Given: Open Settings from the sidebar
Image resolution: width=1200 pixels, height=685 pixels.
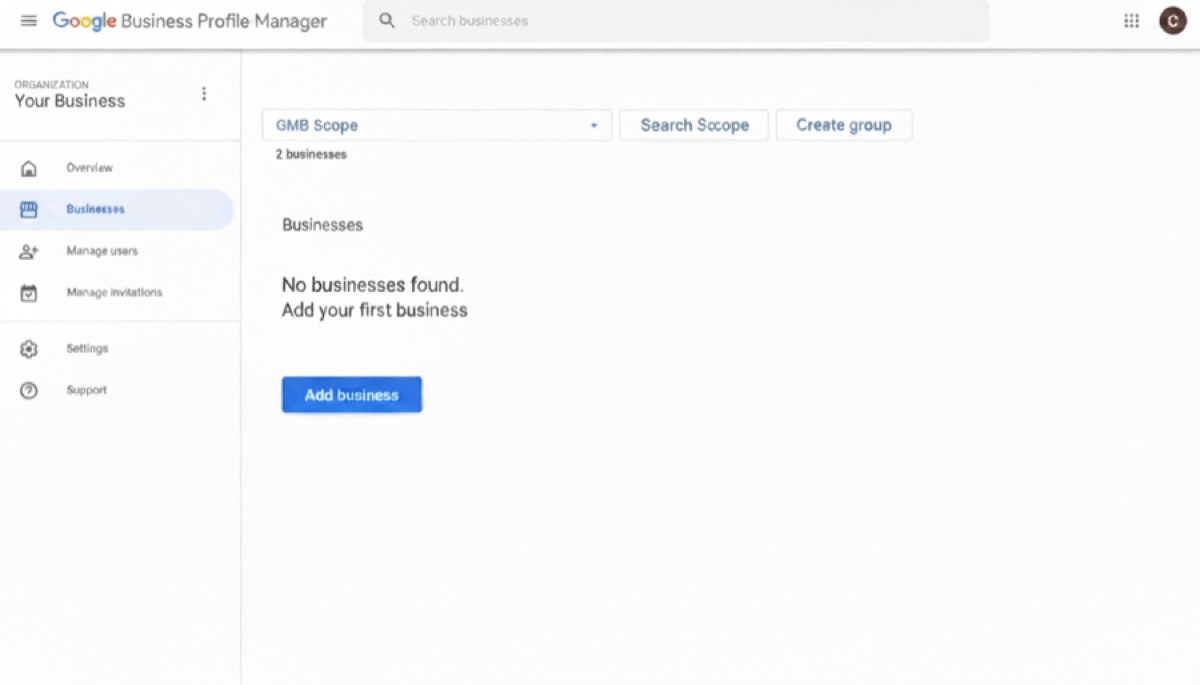Looking at the screenshot, I should 117,349.
